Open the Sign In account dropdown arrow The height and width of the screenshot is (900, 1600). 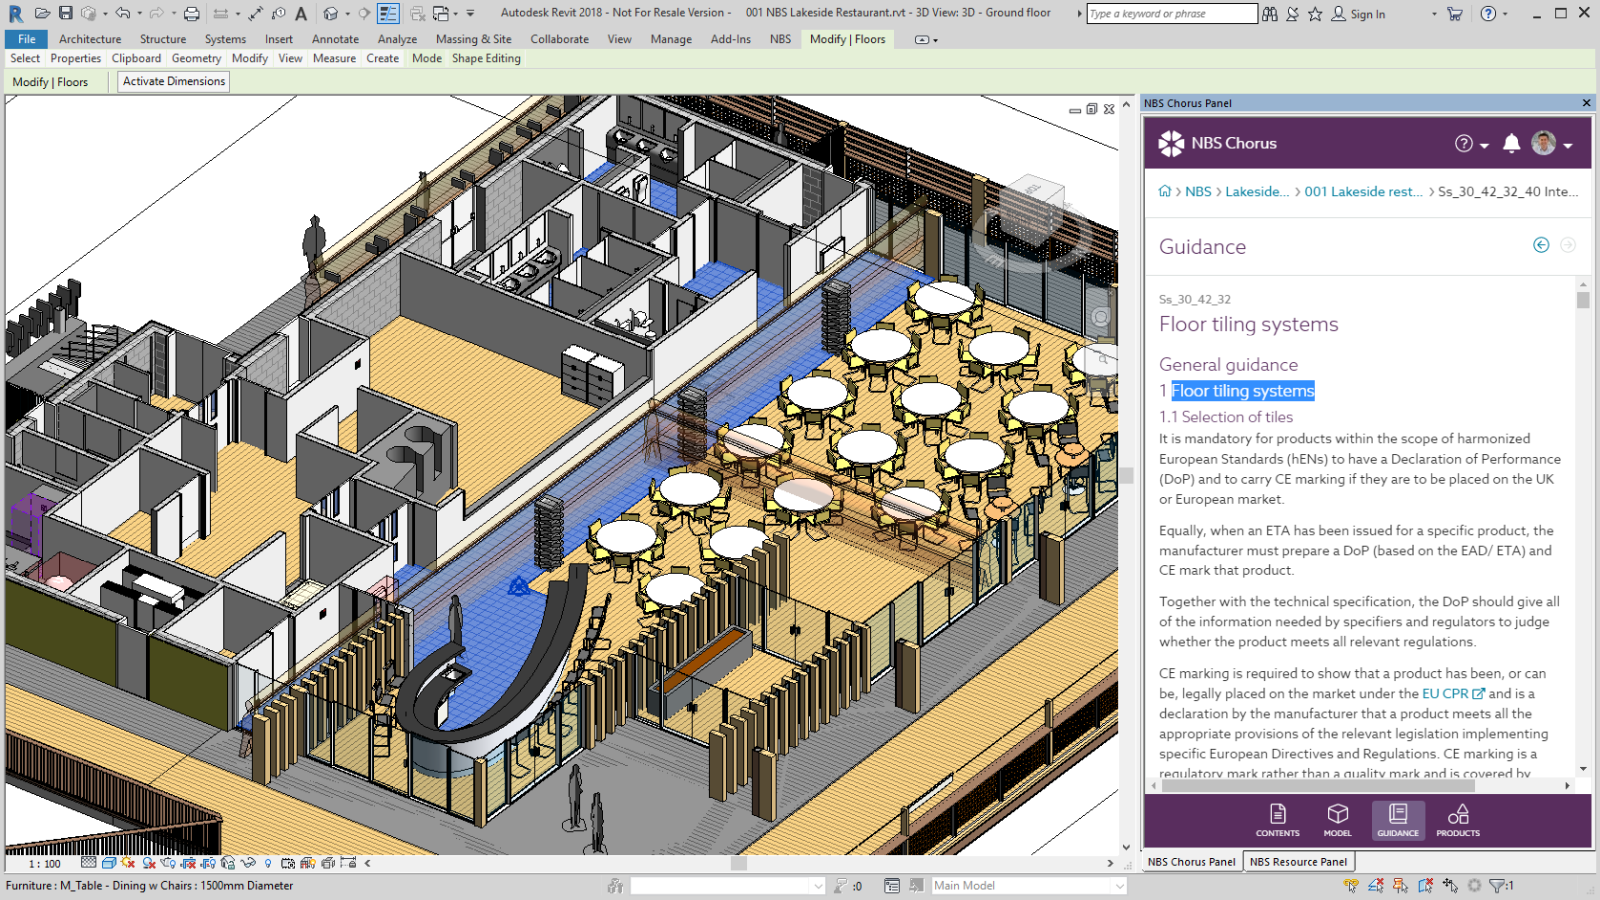1434,14
